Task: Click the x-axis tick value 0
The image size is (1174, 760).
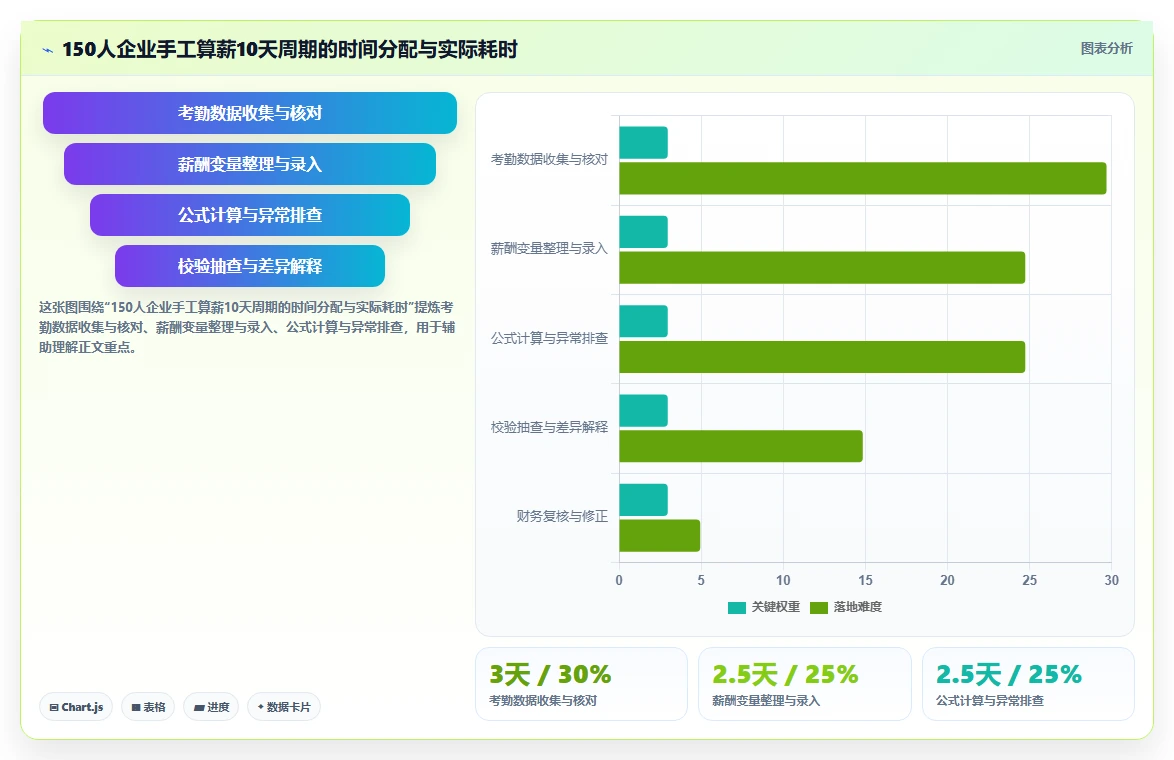Action: 619,580
